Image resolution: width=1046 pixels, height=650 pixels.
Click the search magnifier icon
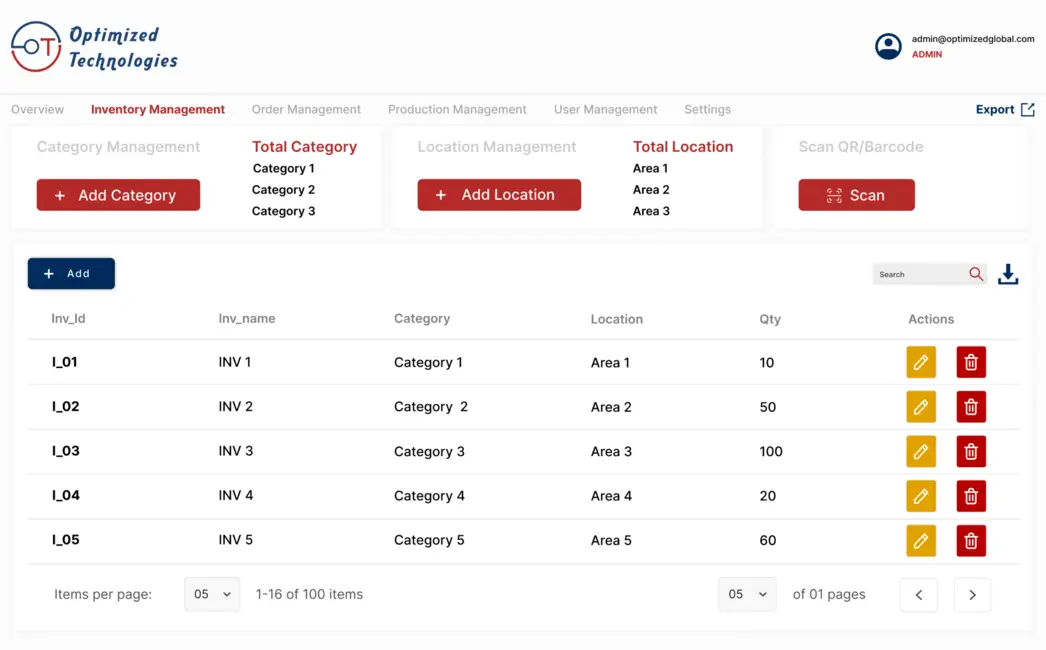(x=975, y=274)
